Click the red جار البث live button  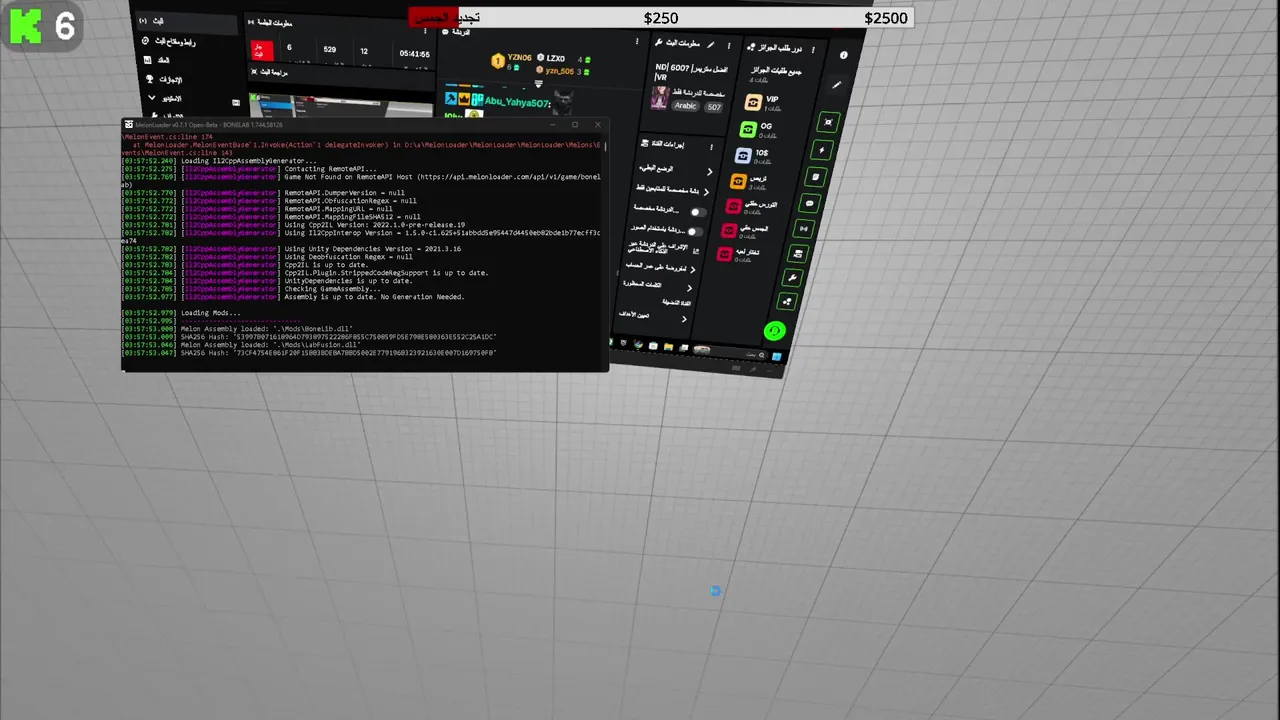click(262, 50)
